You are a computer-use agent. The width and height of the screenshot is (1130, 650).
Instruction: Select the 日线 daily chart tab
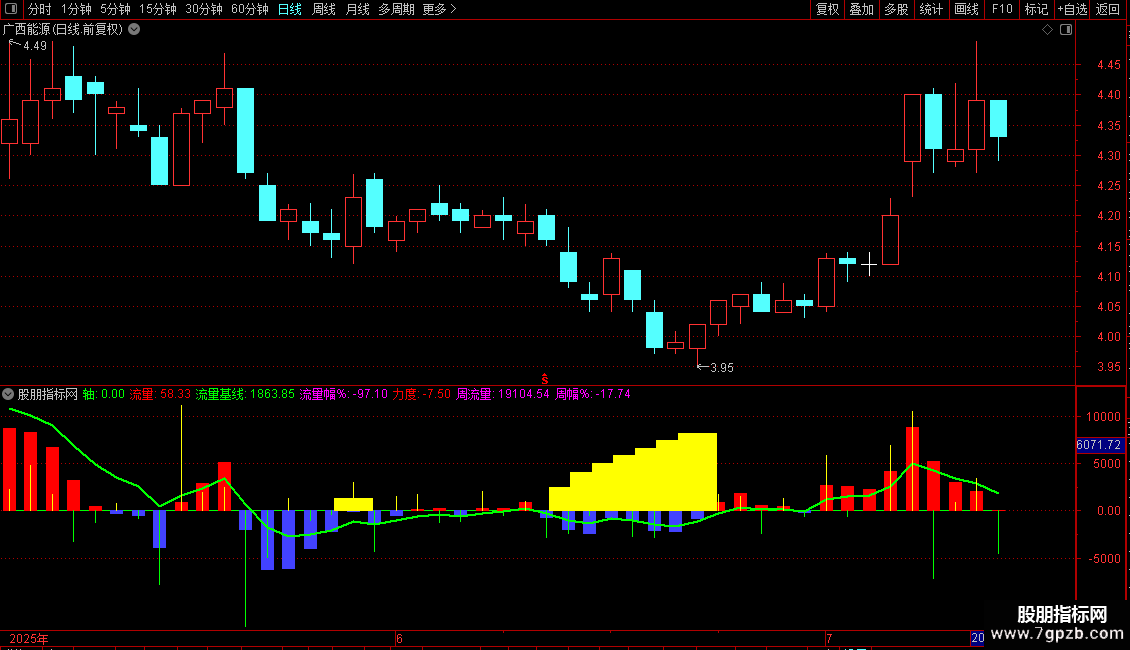pyautogui.click(x=290, y=9)
